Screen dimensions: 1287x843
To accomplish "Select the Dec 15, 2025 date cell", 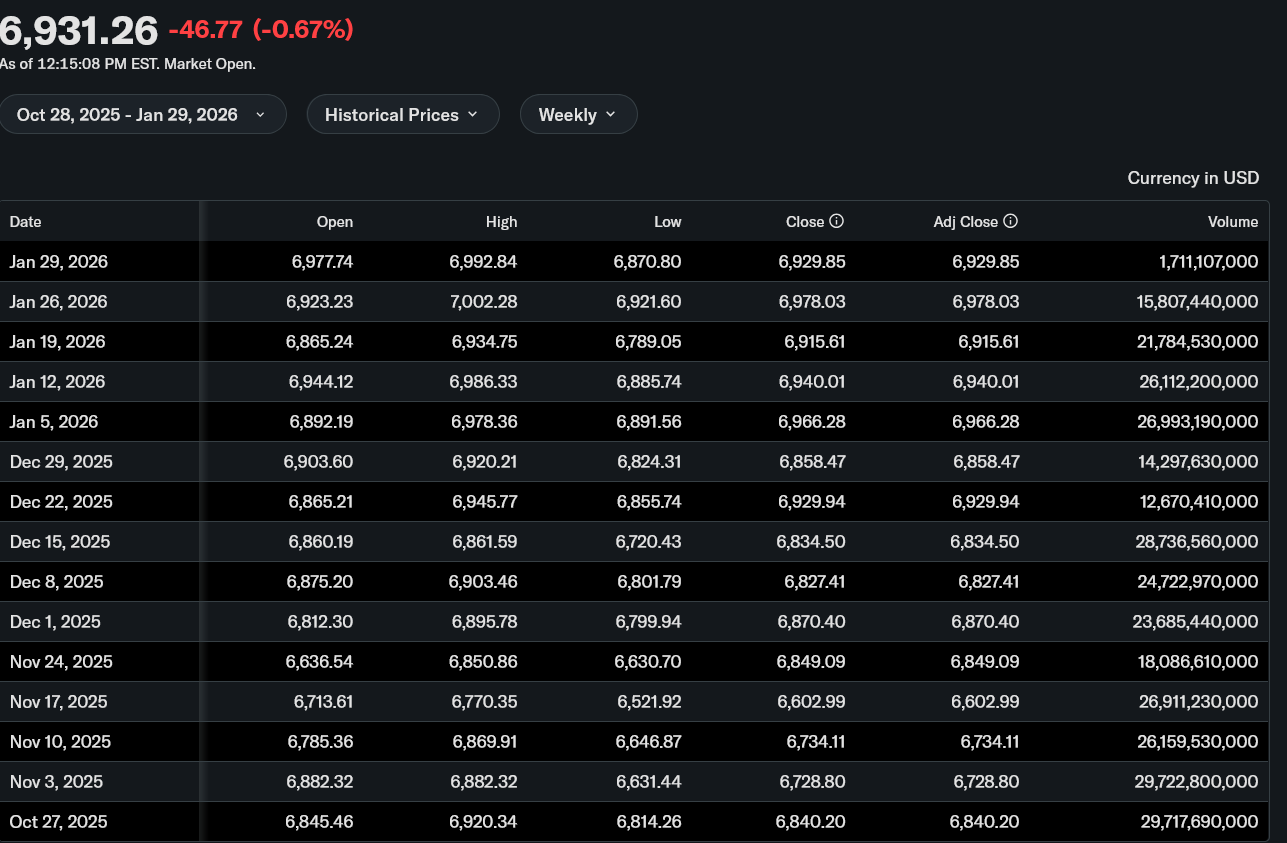I will point(60,542).
